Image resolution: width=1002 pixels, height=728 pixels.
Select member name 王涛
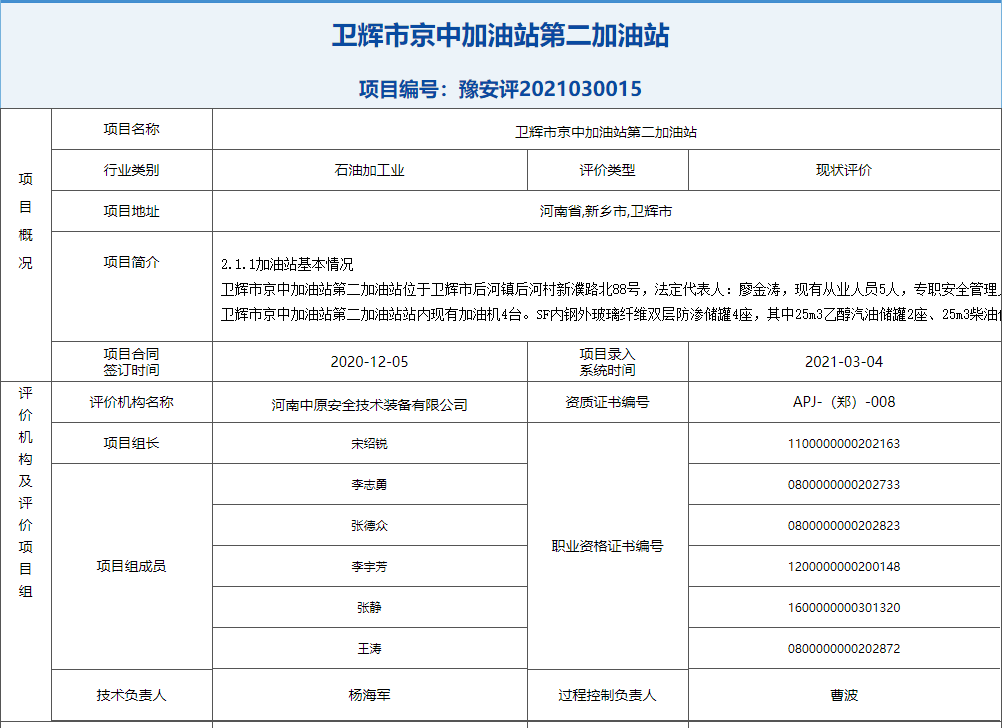[x=369, y=649]
